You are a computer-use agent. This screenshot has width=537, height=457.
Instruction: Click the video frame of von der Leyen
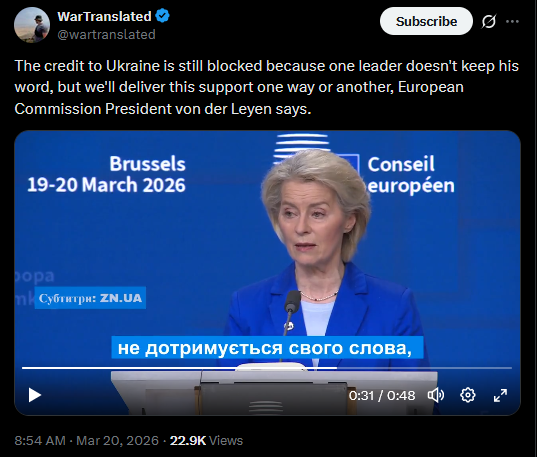pos(267,273)
